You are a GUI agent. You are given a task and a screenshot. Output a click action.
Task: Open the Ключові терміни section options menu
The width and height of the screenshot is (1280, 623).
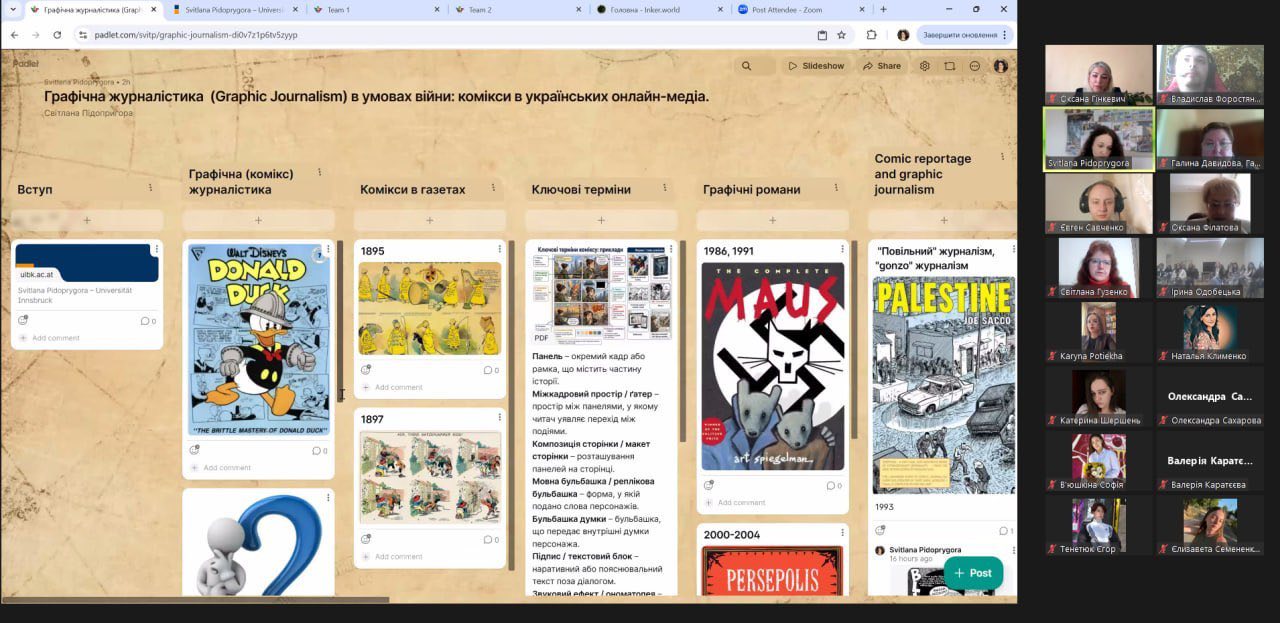665,188
